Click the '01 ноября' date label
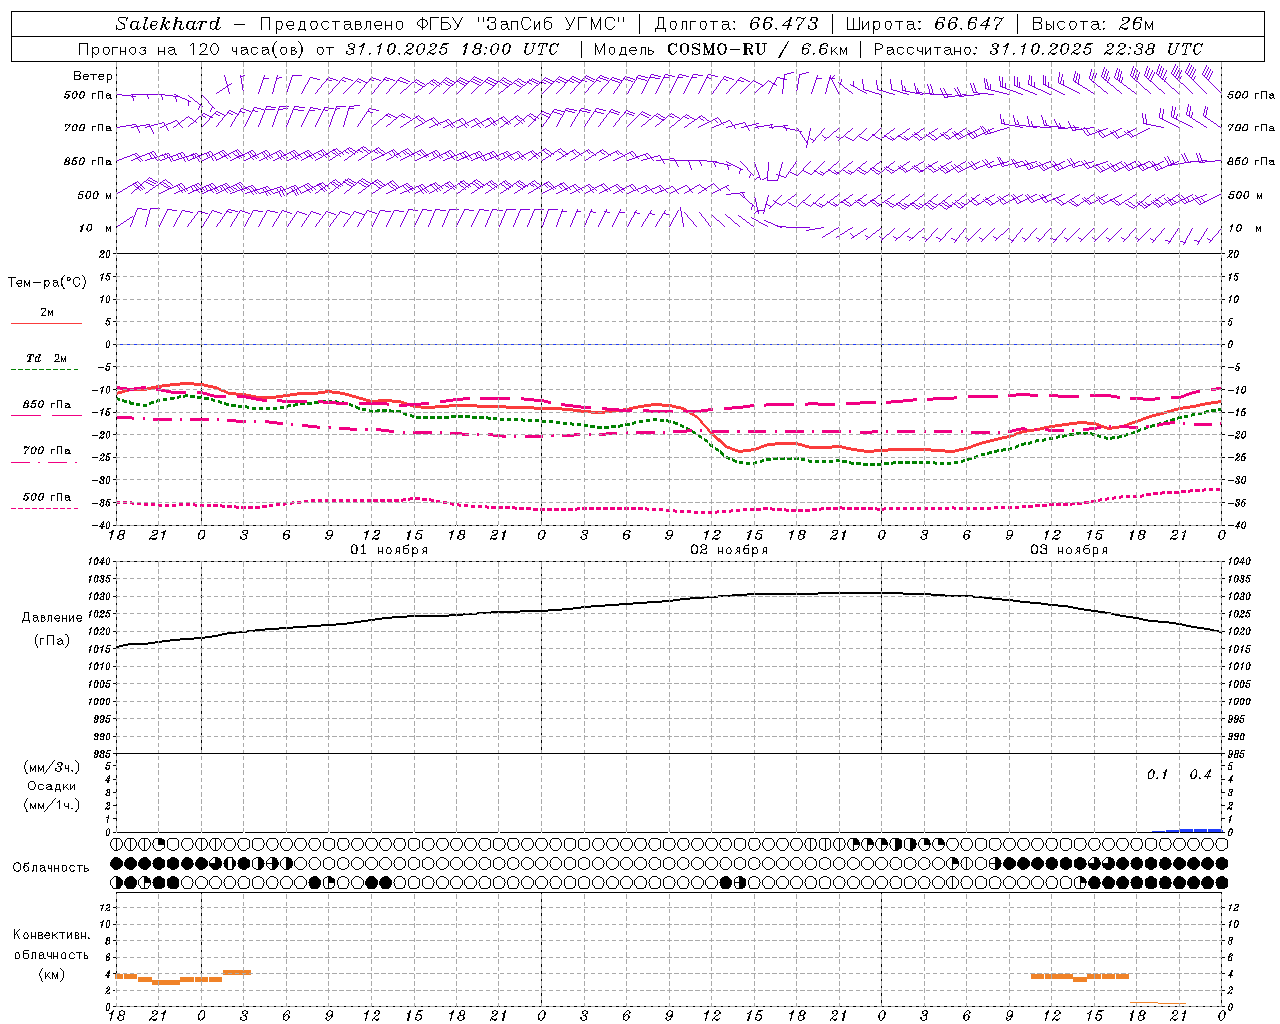 point(389,550)
